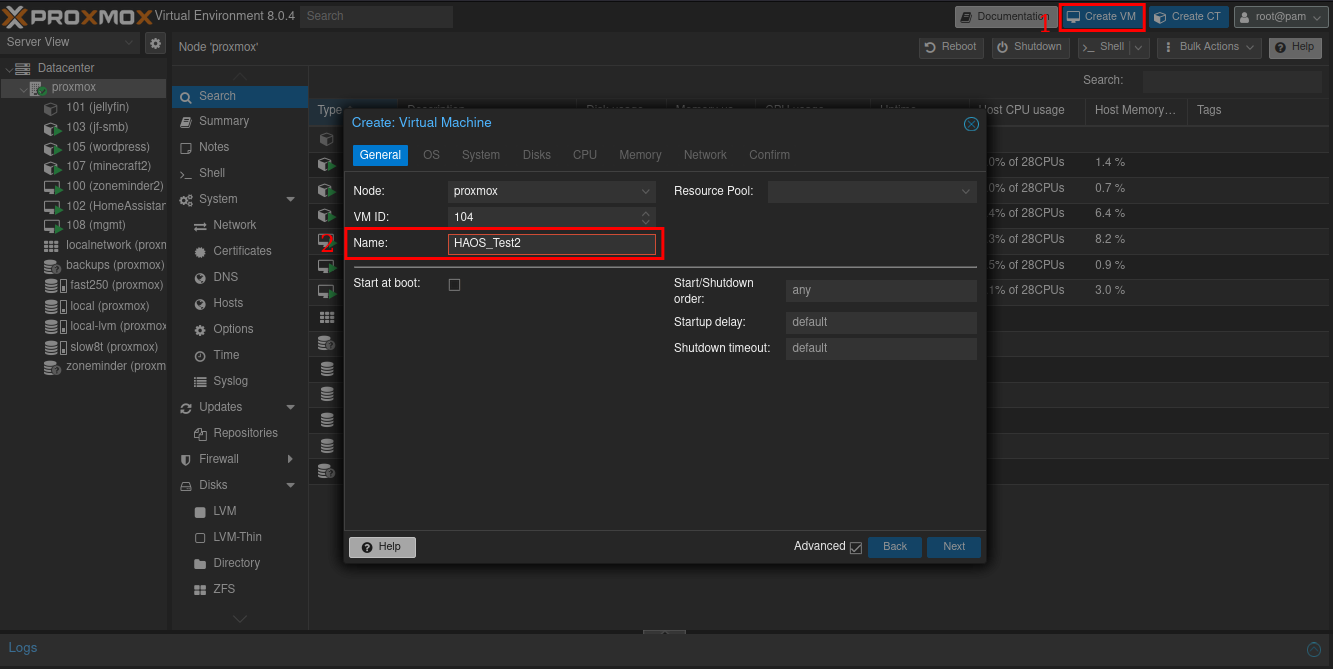Screen dimensions: 1333x669
Task: Expand the Firewall section arrow
Action: point(291,459)
